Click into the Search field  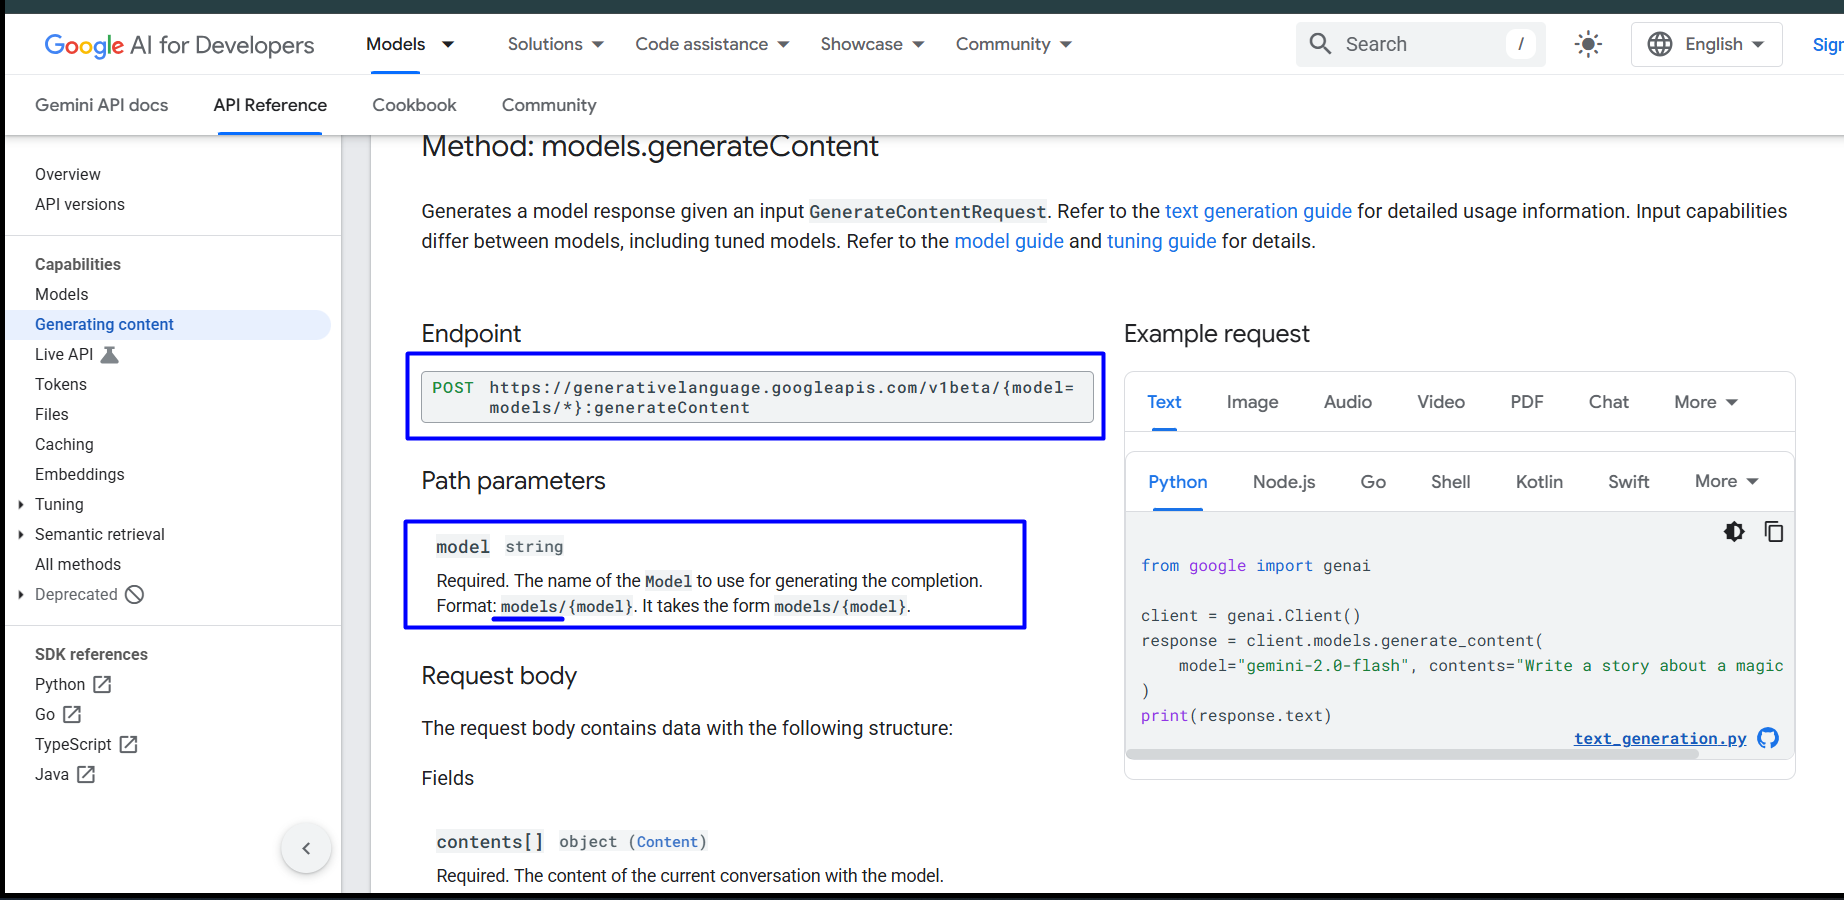[1420, 44]
